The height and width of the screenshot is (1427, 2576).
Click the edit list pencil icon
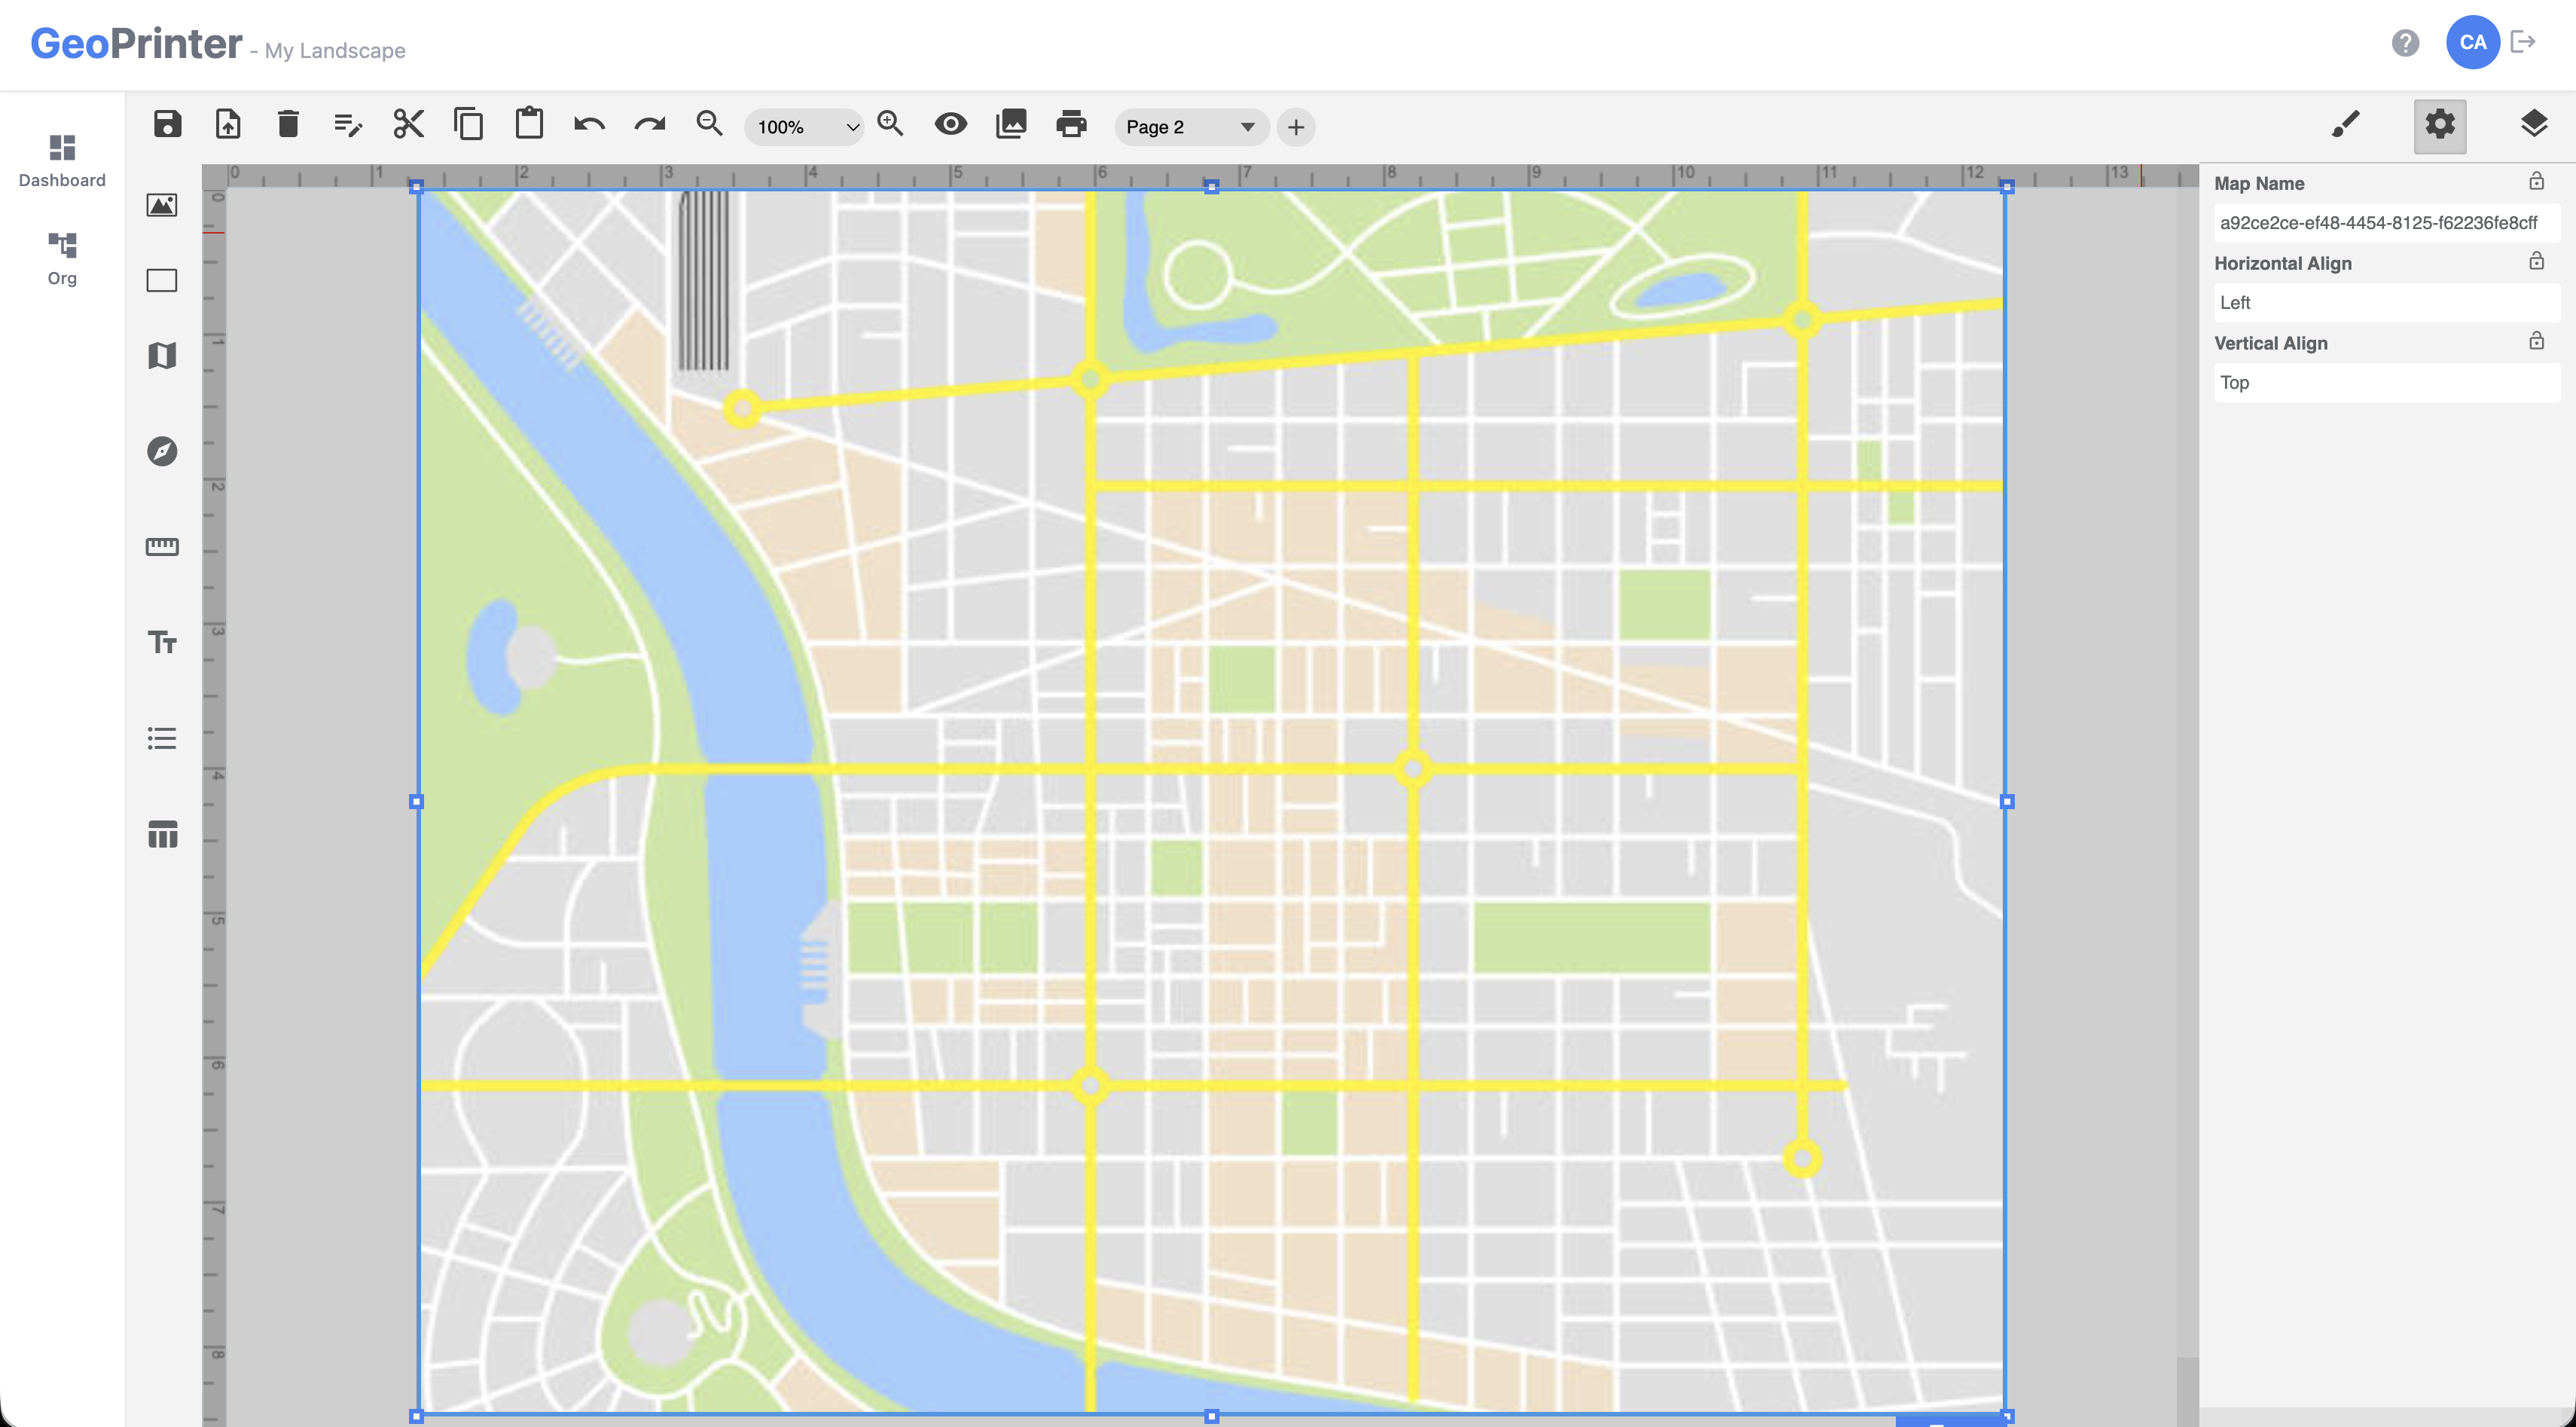point(348,125)
